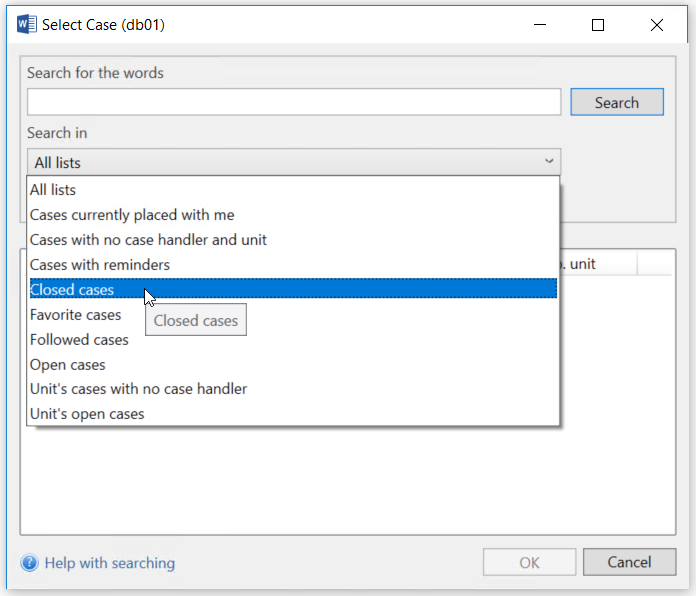Expand the Search in dropdown arrow
This screenshot has height=596, width=696.
tap(549, 162)
